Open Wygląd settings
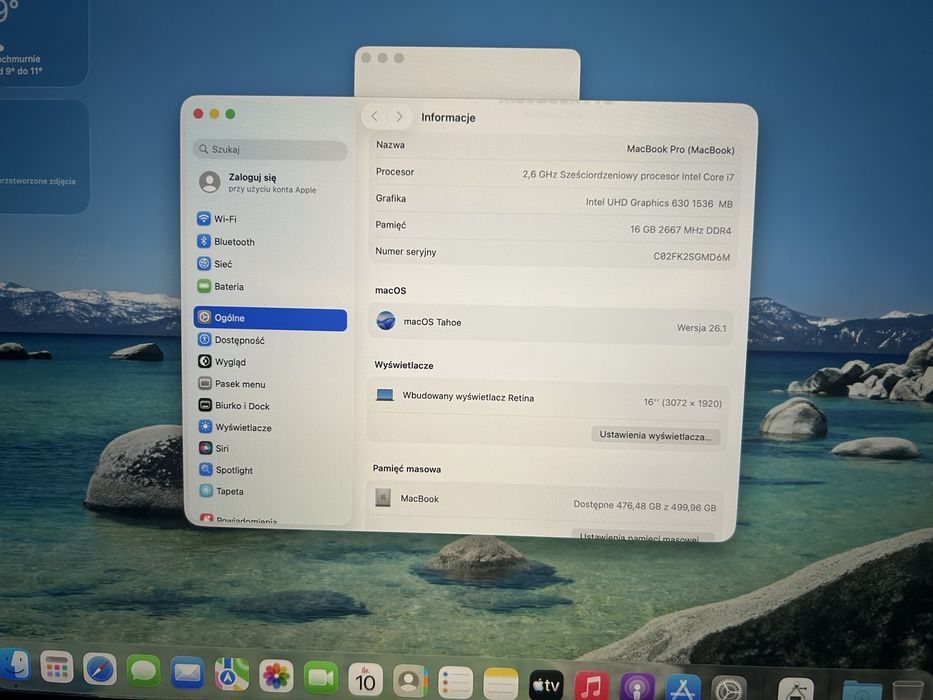 pos(222,361)
